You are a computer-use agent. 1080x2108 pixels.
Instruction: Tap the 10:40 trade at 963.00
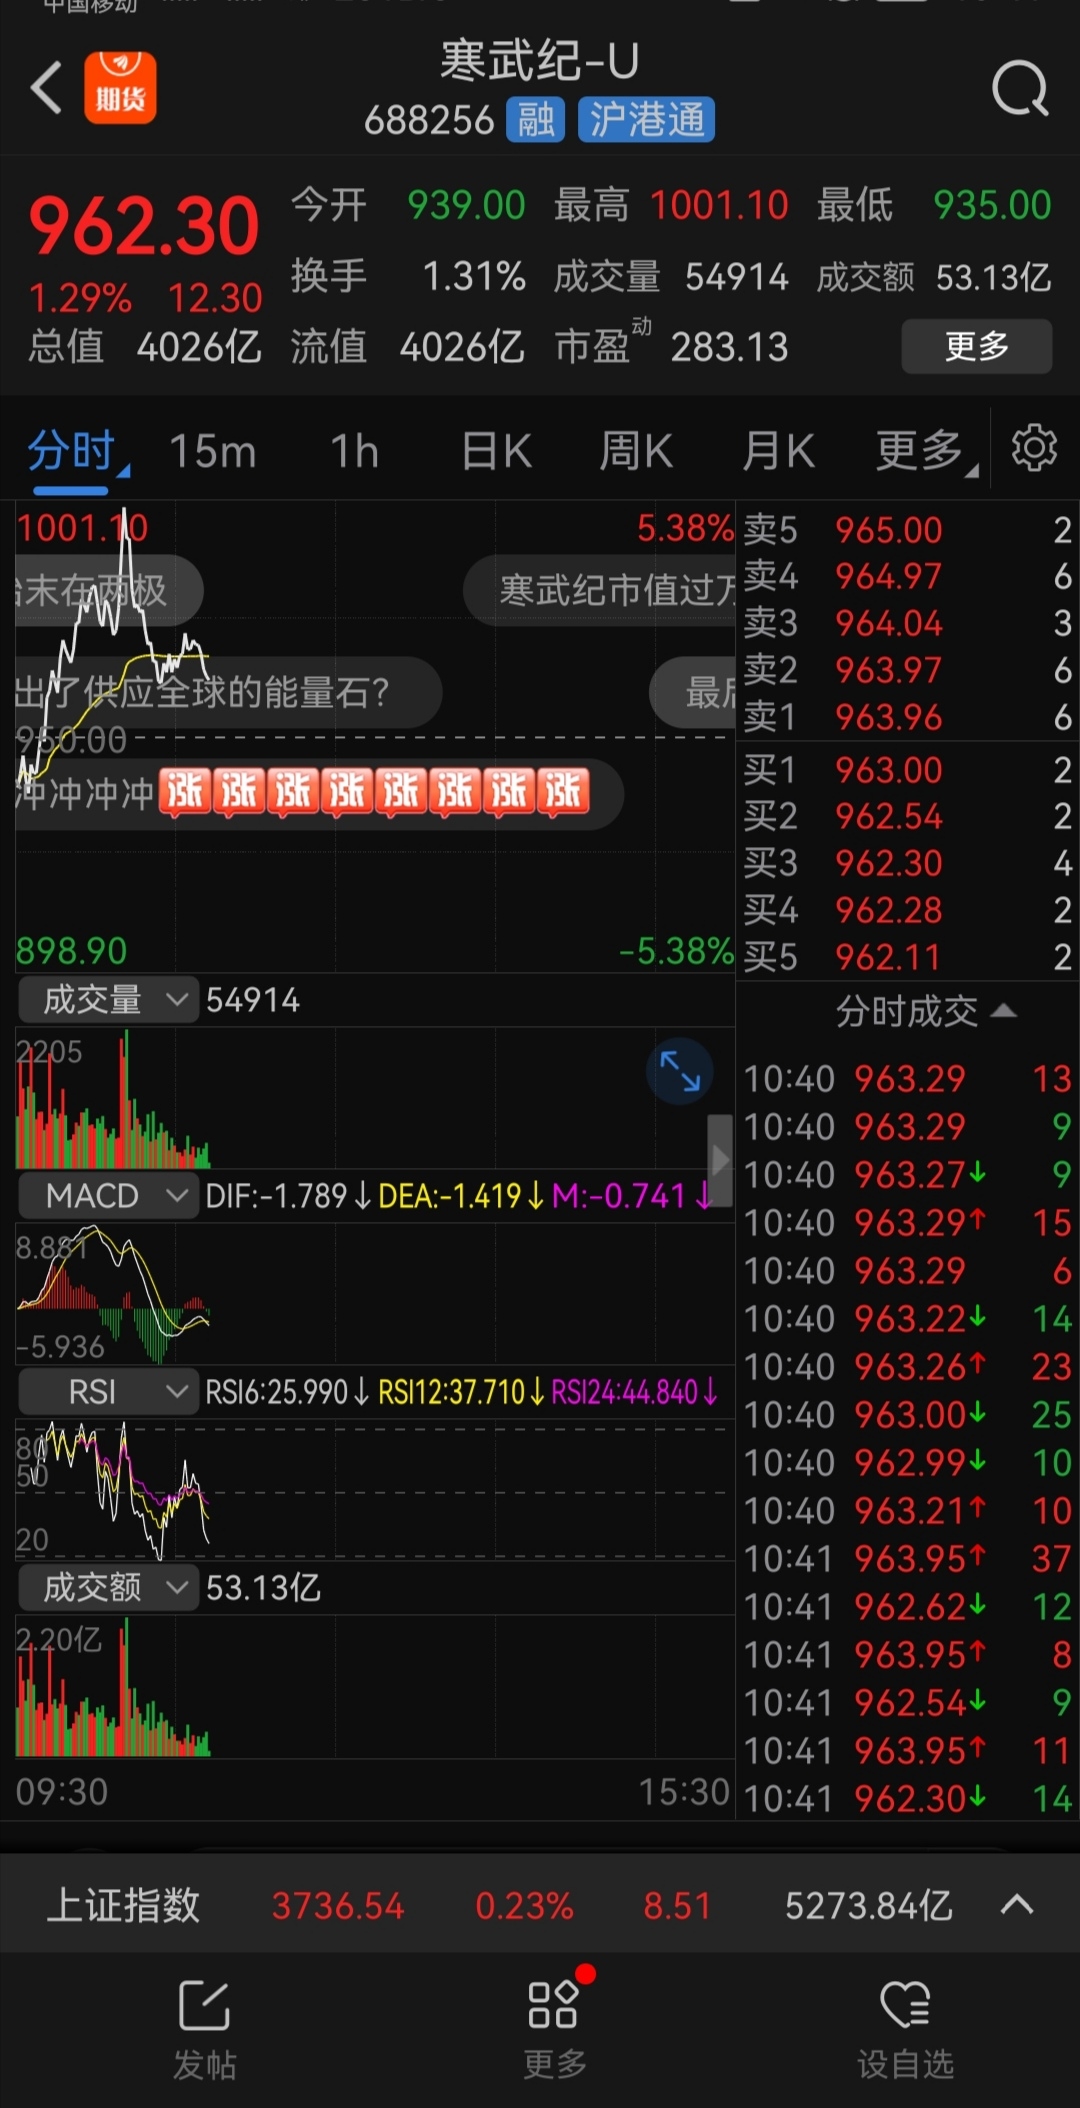[x=907, y=1414]
